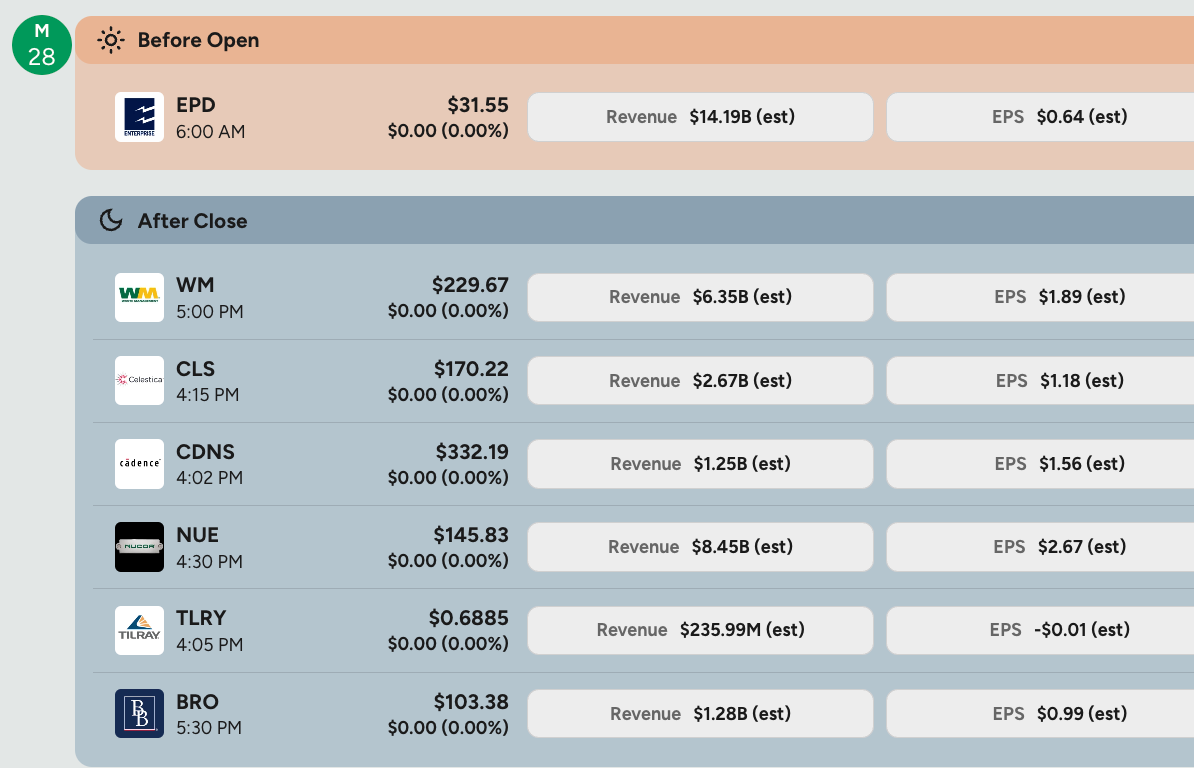
Task: Select NUE Revenue $8.45B estimate box
Action: coord(701,547)
